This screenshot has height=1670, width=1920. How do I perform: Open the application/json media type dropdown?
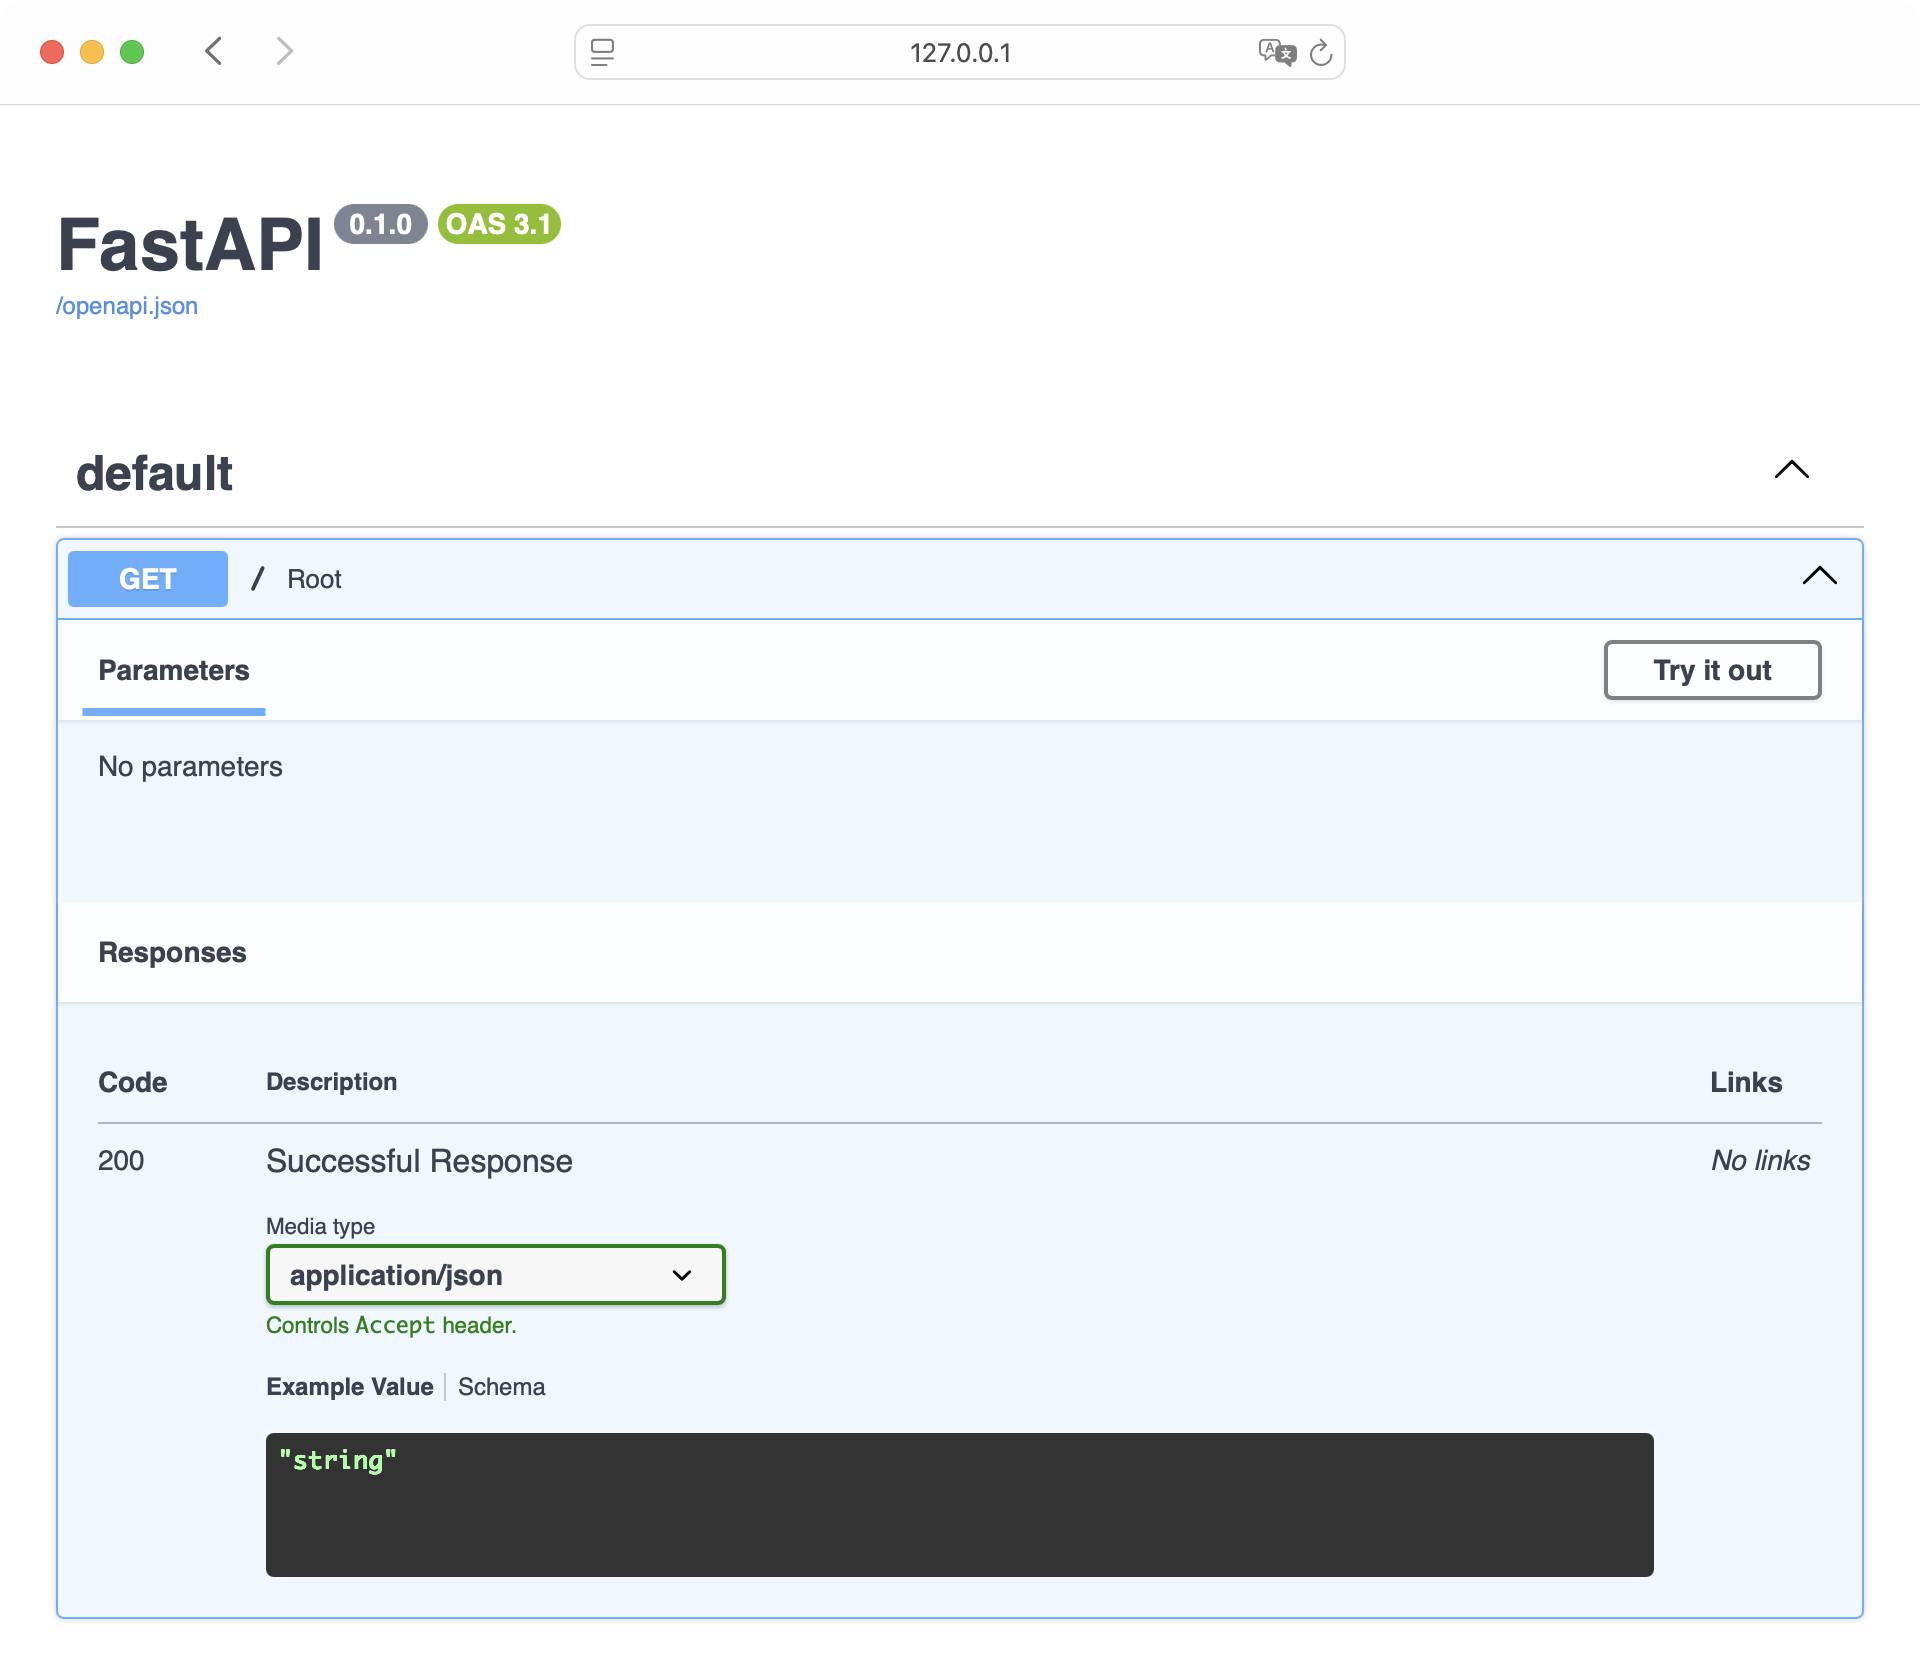click(495, 1275)
